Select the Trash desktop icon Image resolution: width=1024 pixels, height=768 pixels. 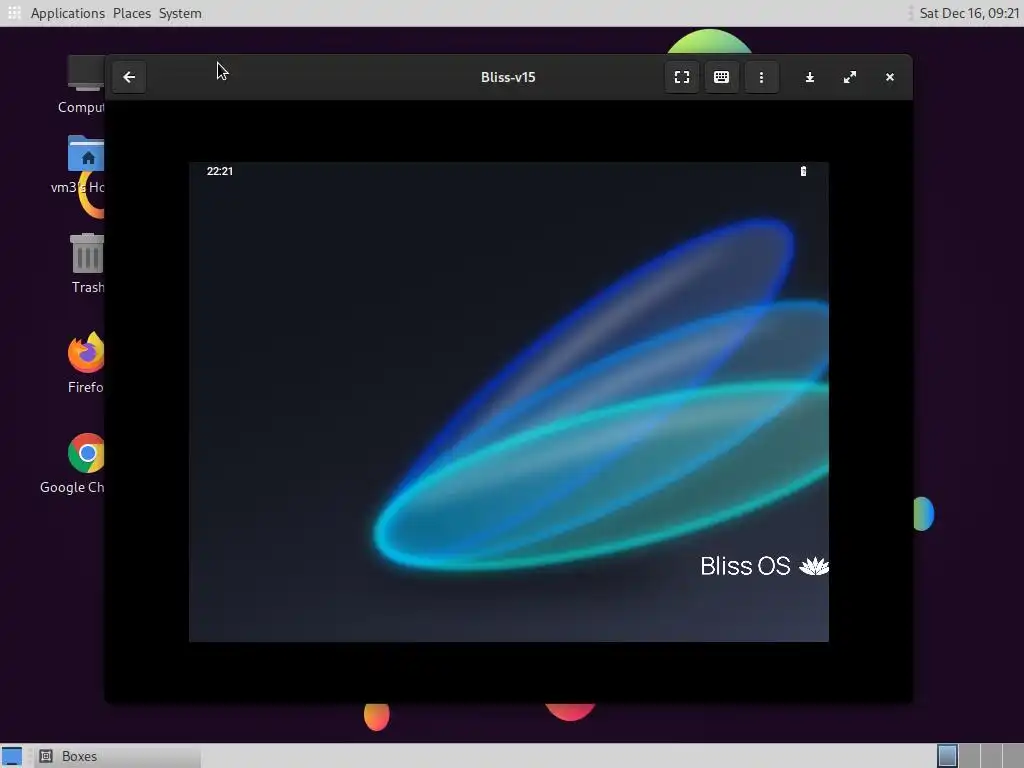(87, 264)
